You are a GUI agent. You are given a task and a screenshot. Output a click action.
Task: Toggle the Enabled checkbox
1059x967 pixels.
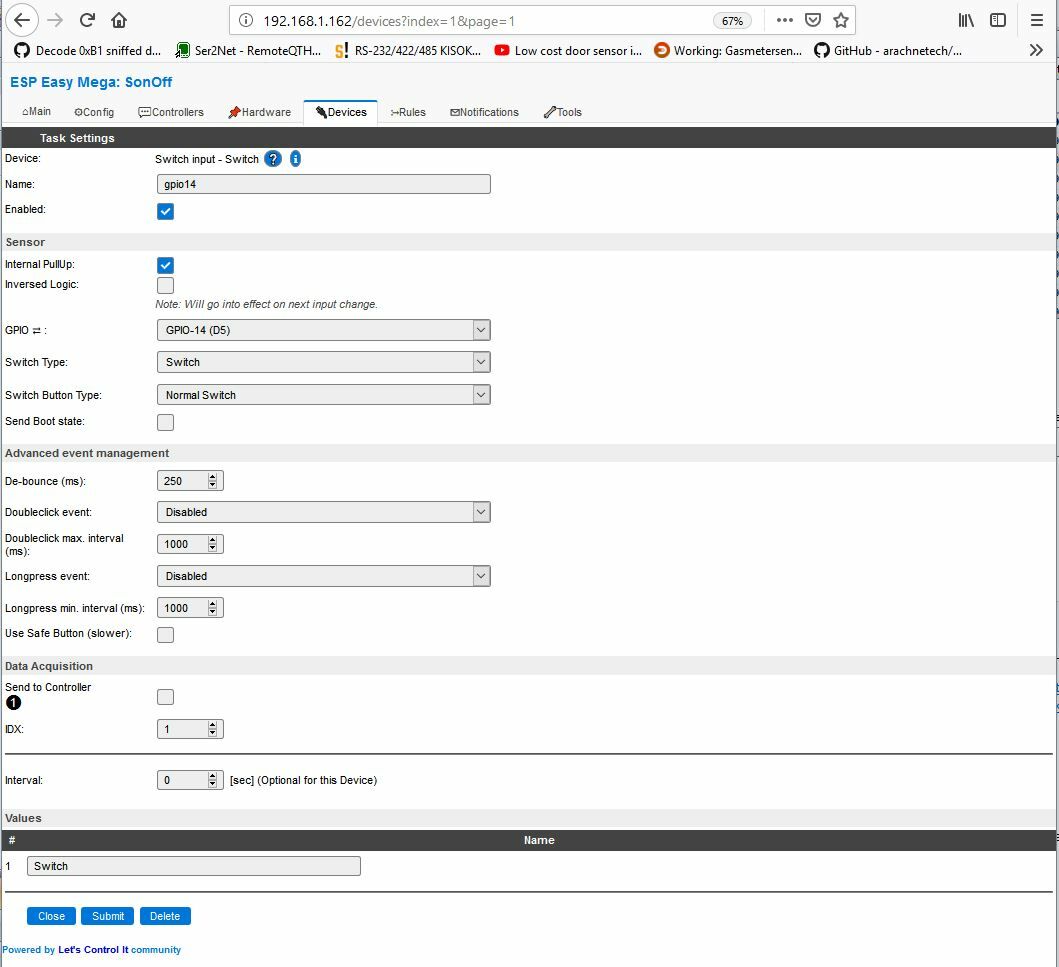tap(165, 211)
